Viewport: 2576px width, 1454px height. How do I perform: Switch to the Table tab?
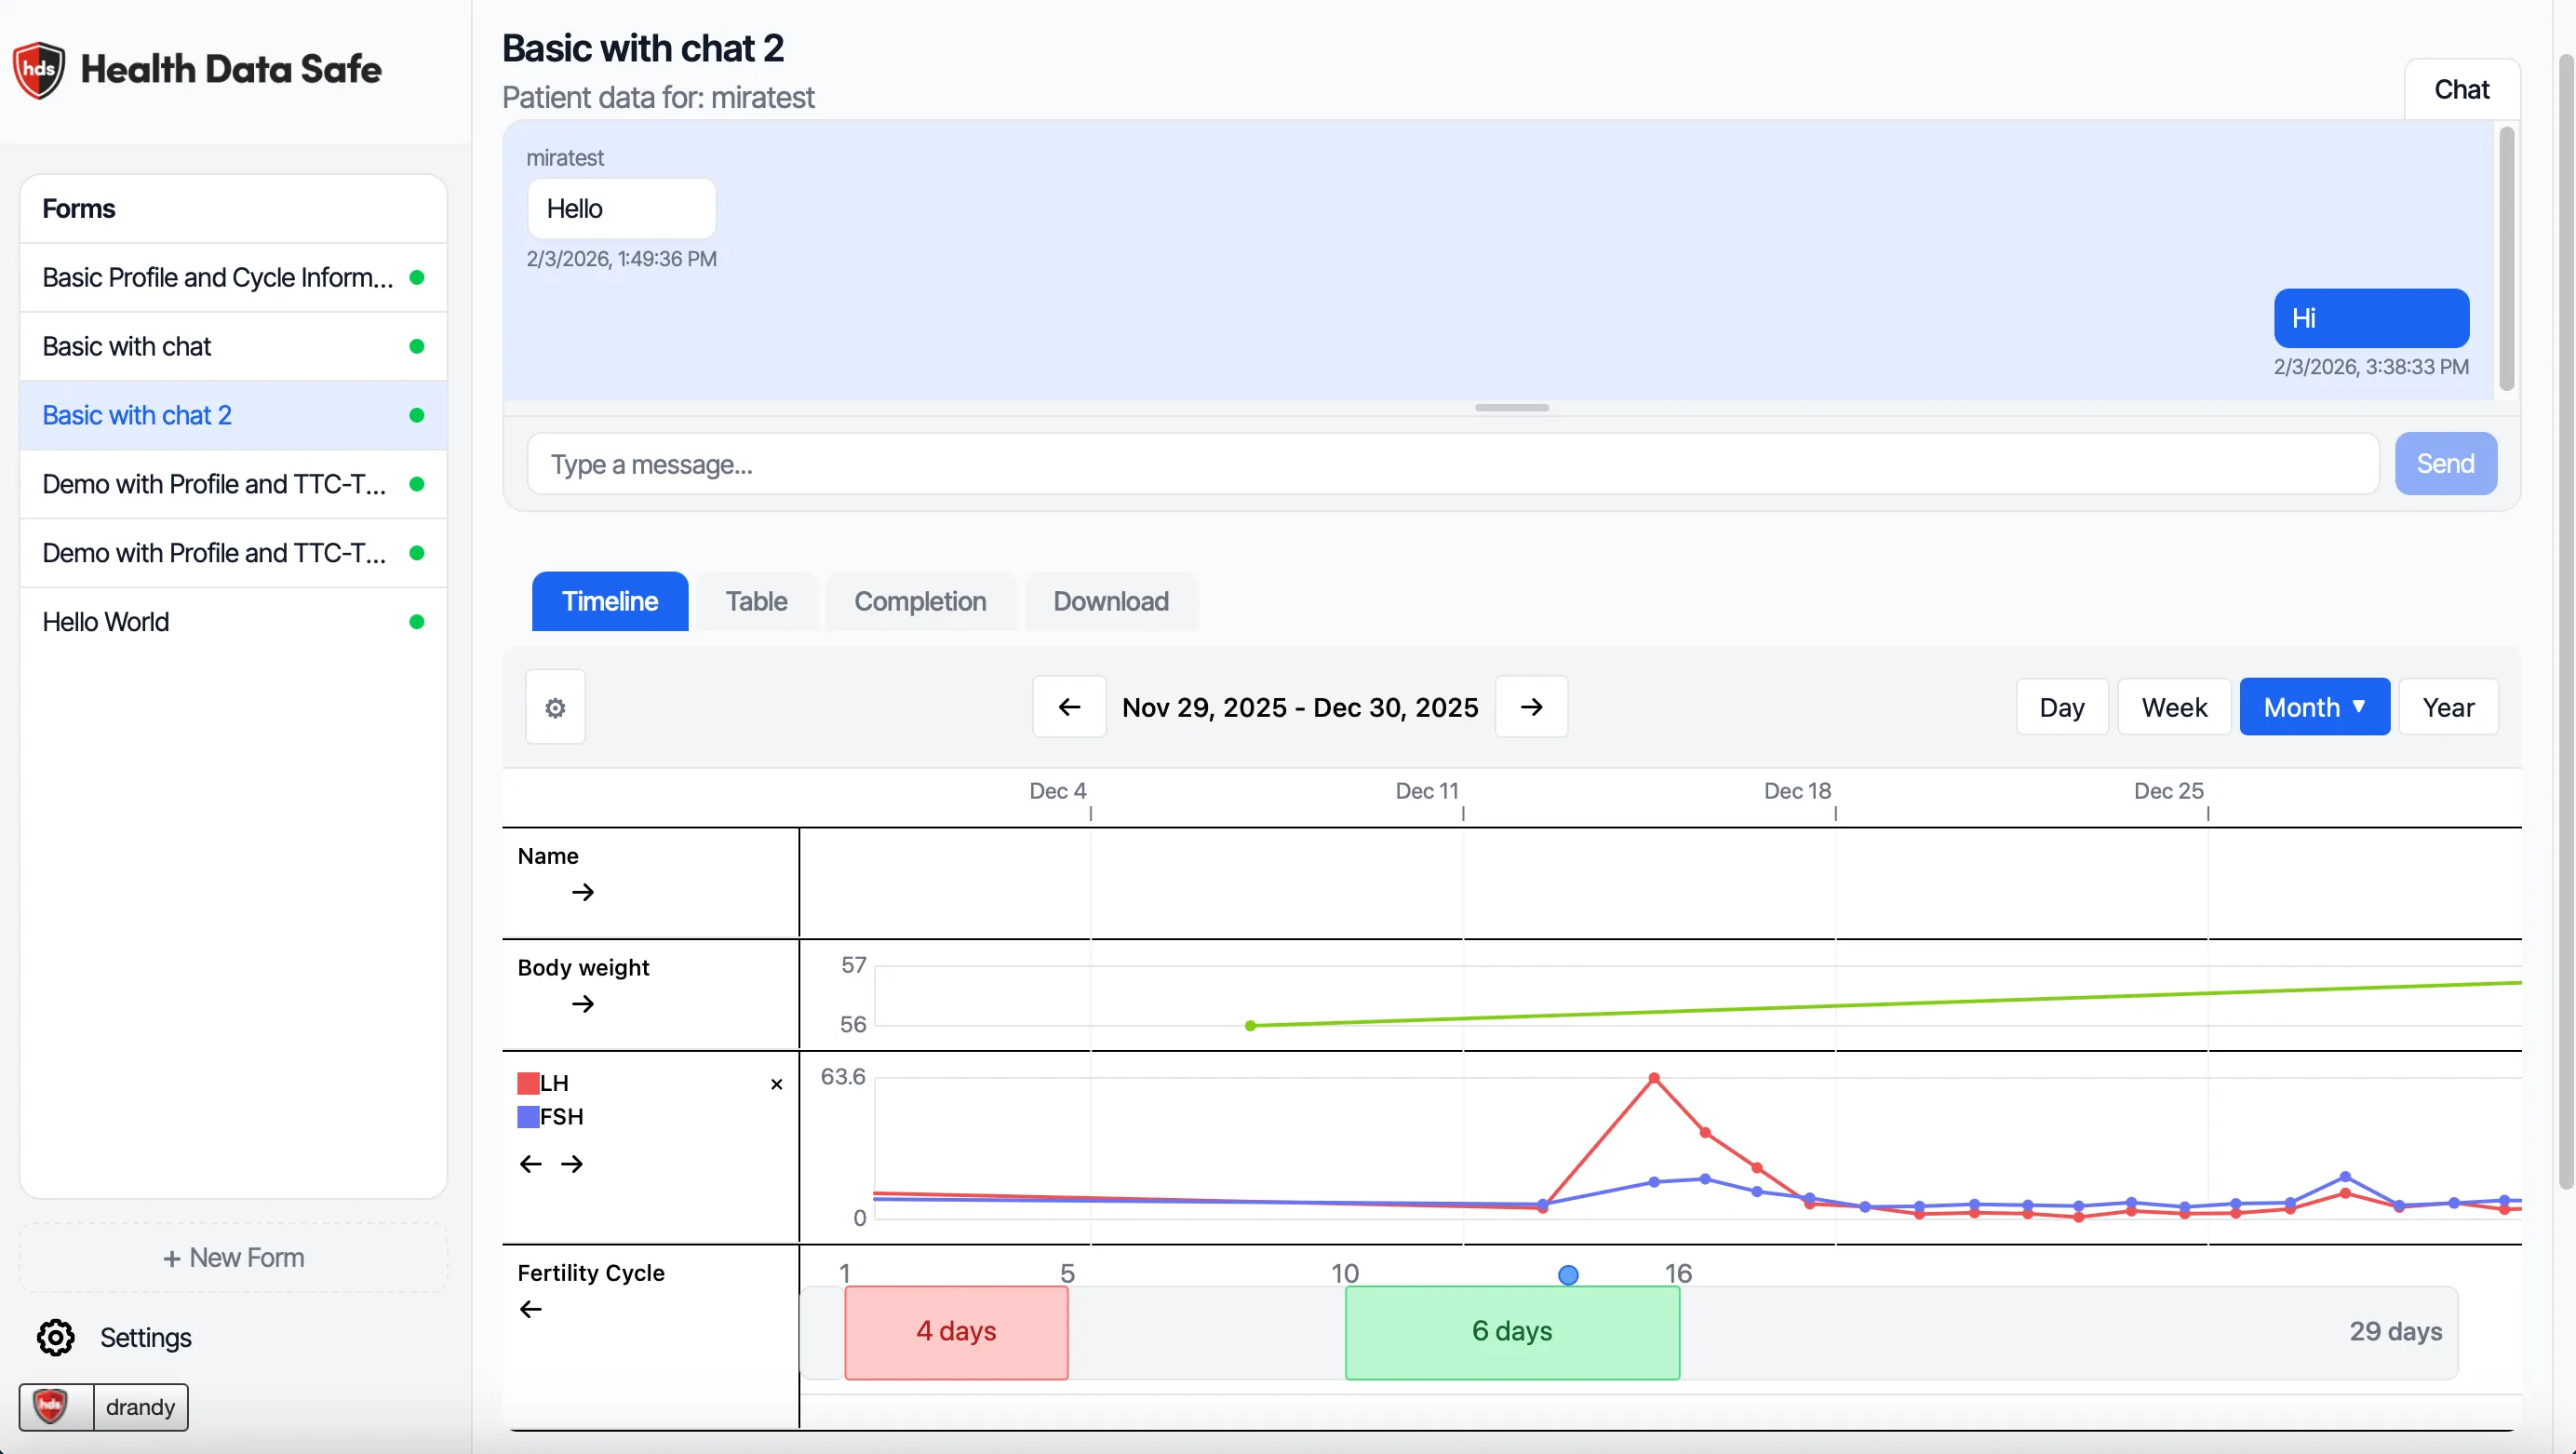(756, 601)
